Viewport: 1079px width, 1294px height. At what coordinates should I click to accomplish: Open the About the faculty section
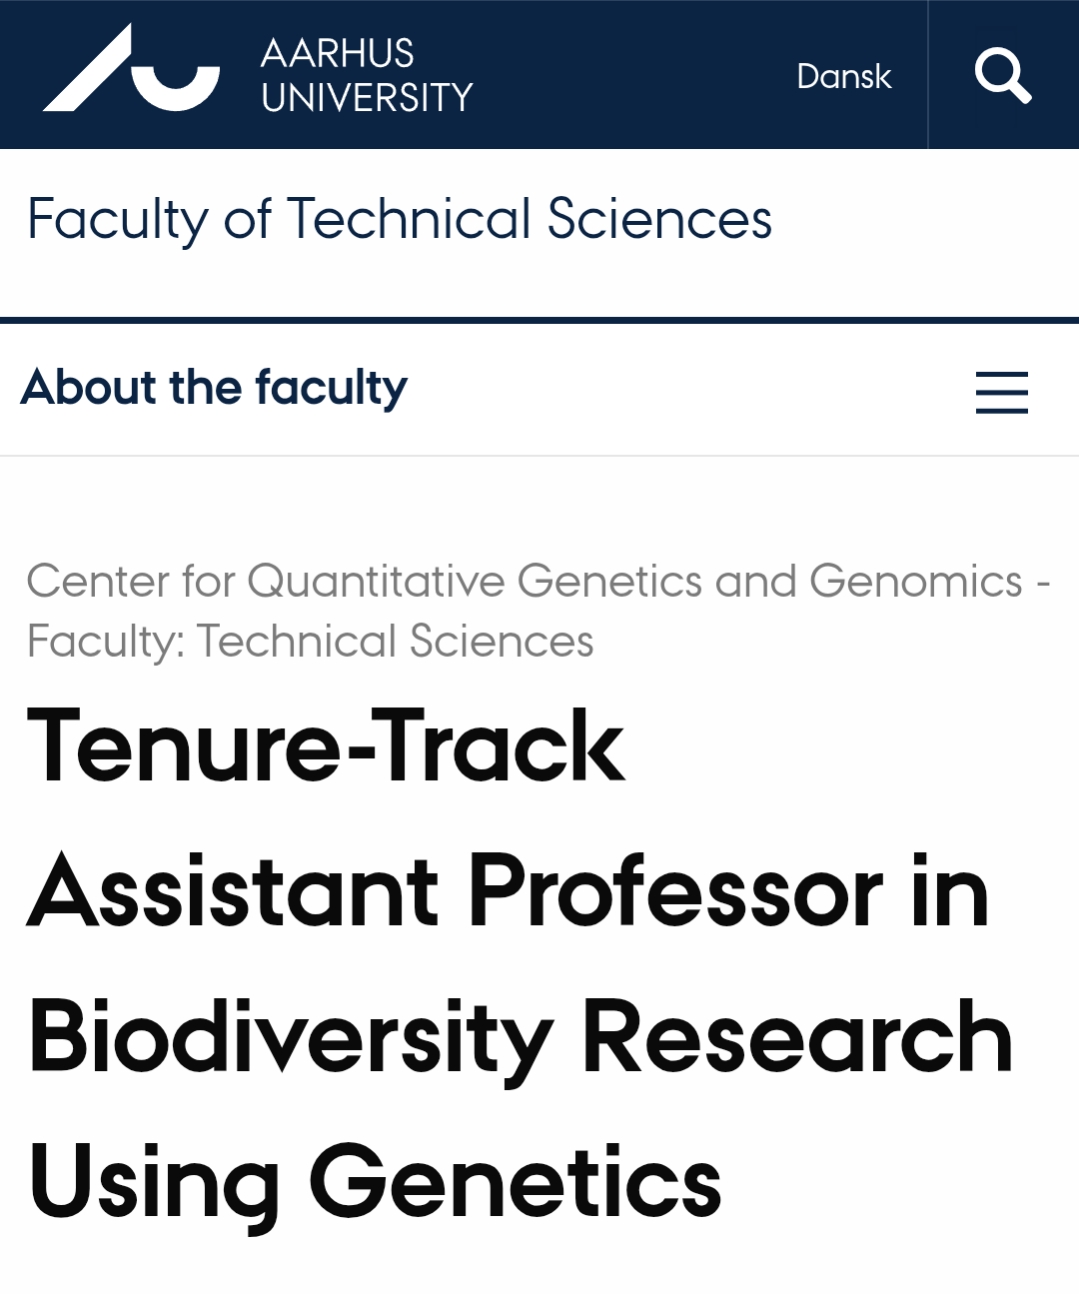214,388
